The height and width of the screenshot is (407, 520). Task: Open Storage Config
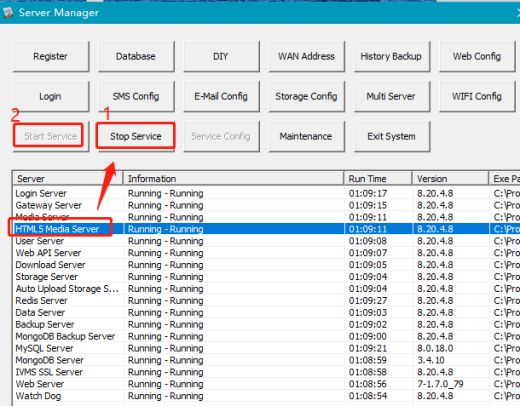click(306, 96)
